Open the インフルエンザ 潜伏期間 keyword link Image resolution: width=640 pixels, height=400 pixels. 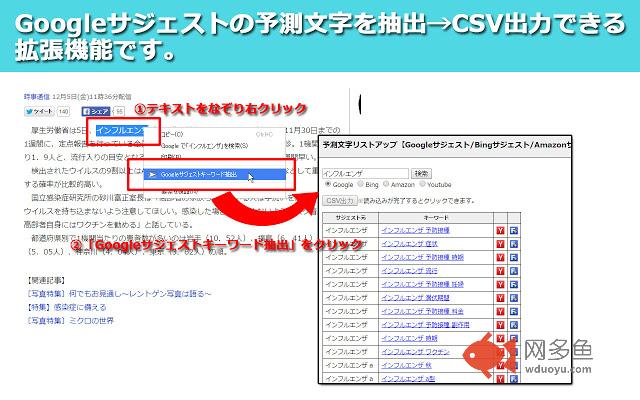tap(416, 298)
